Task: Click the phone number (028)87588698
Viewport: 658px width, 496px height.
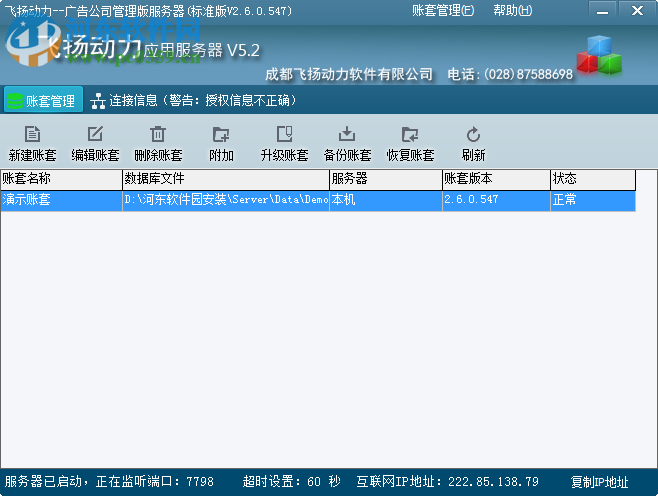Action: click(528, 74)
